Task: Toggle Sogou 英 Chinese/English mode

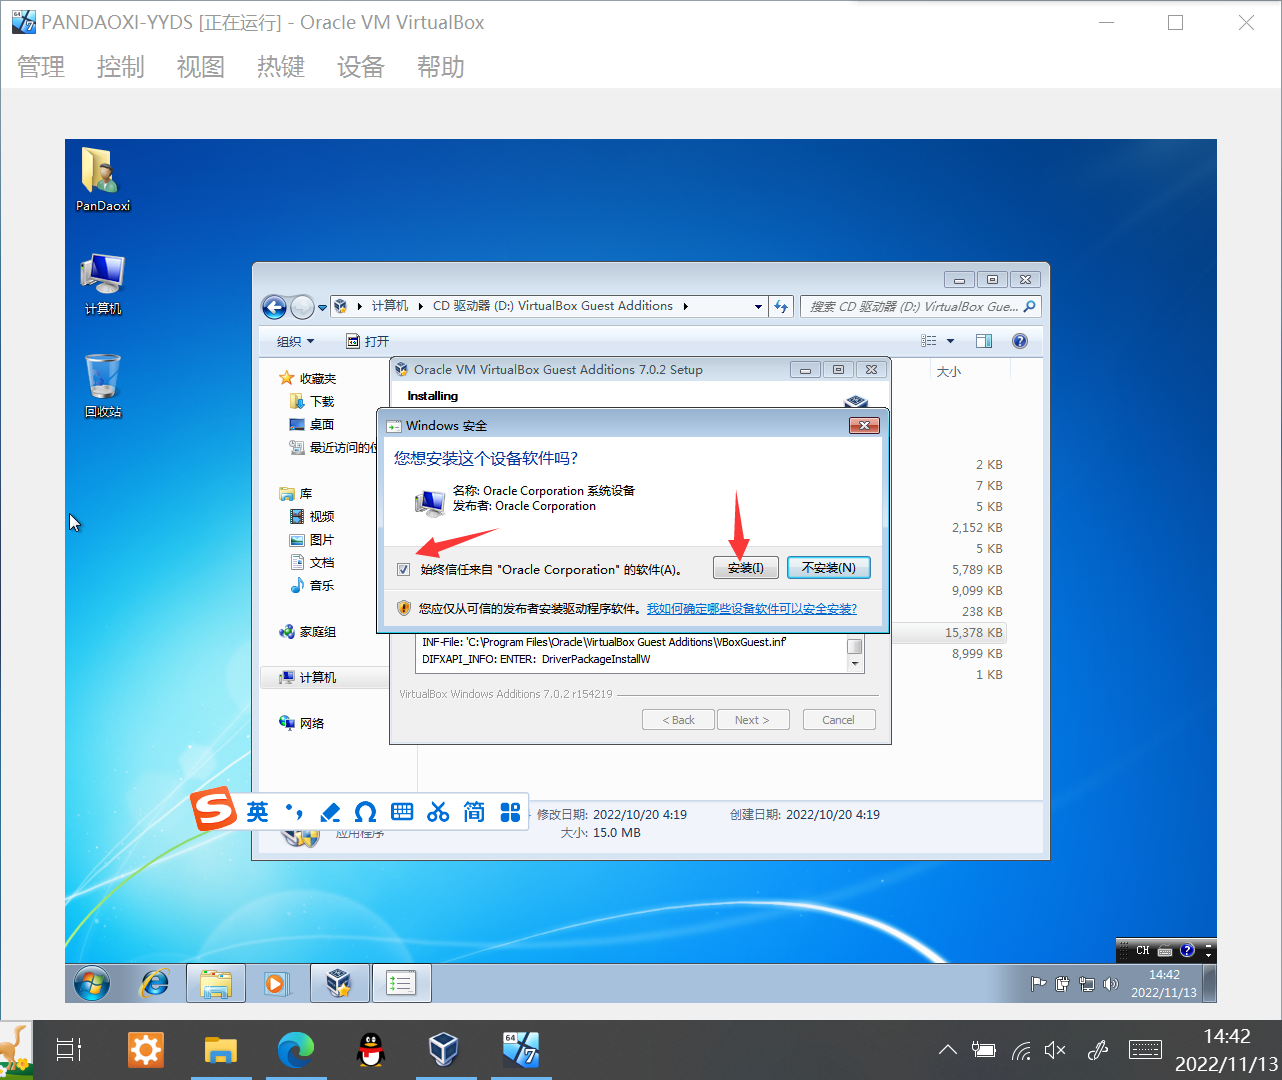Action: [258, 812]
